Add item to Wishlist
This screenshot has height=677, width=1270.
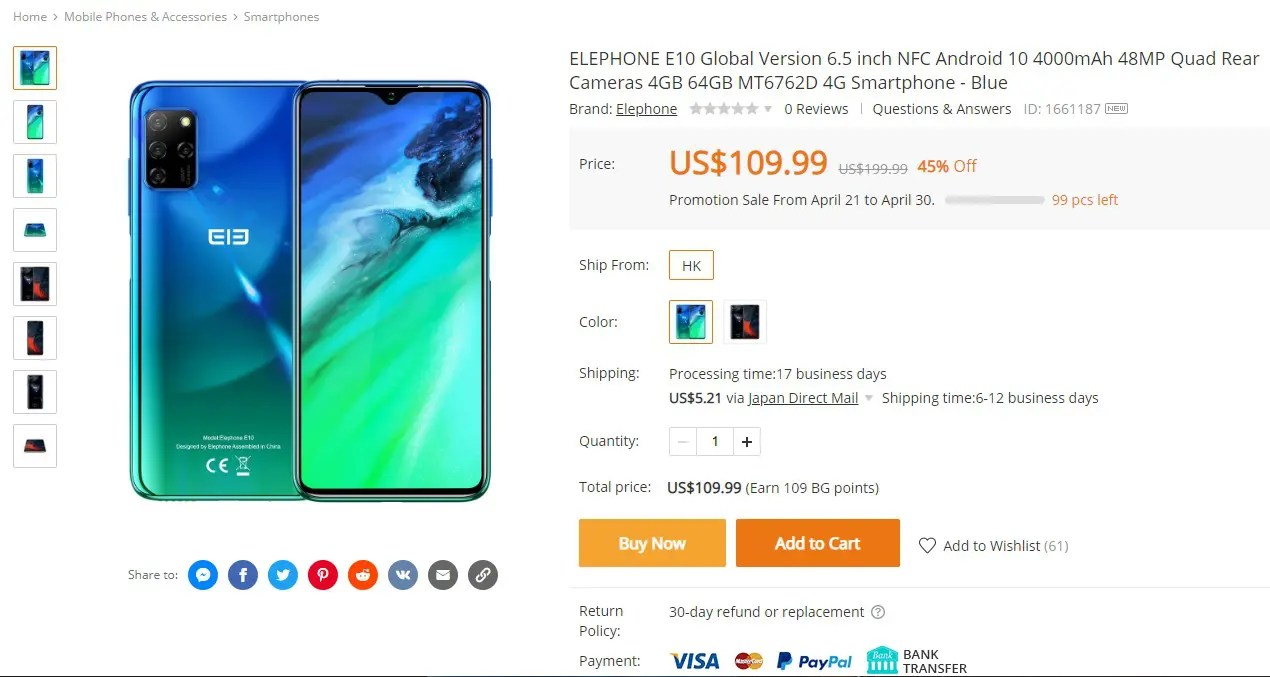tap(993, 546)
